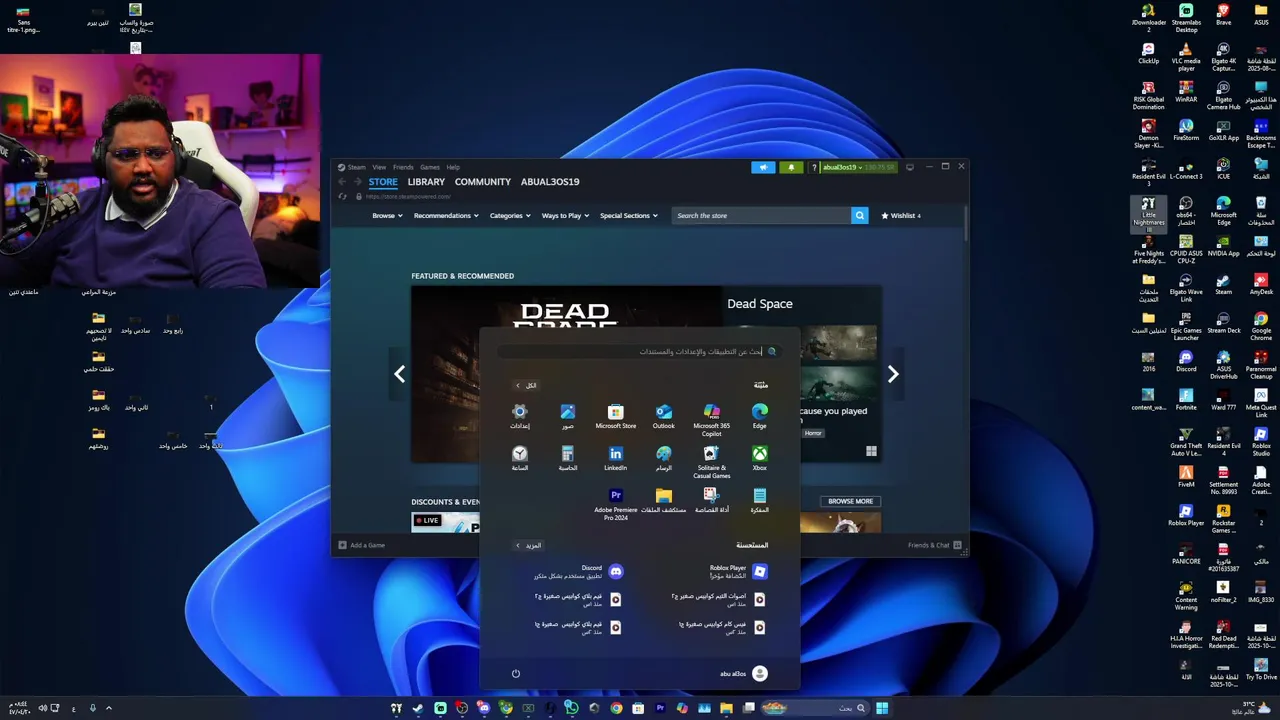1280x720 pixels.
Task: Show more recommended items
Action: pos(528,545)
